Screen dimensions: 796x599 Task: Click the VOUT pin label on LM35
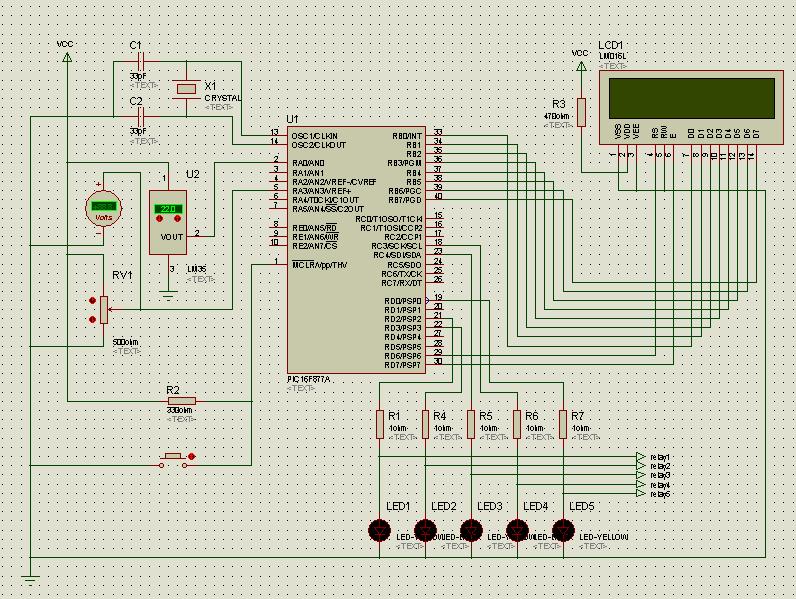pyautogui.click(x=172, y=237)
